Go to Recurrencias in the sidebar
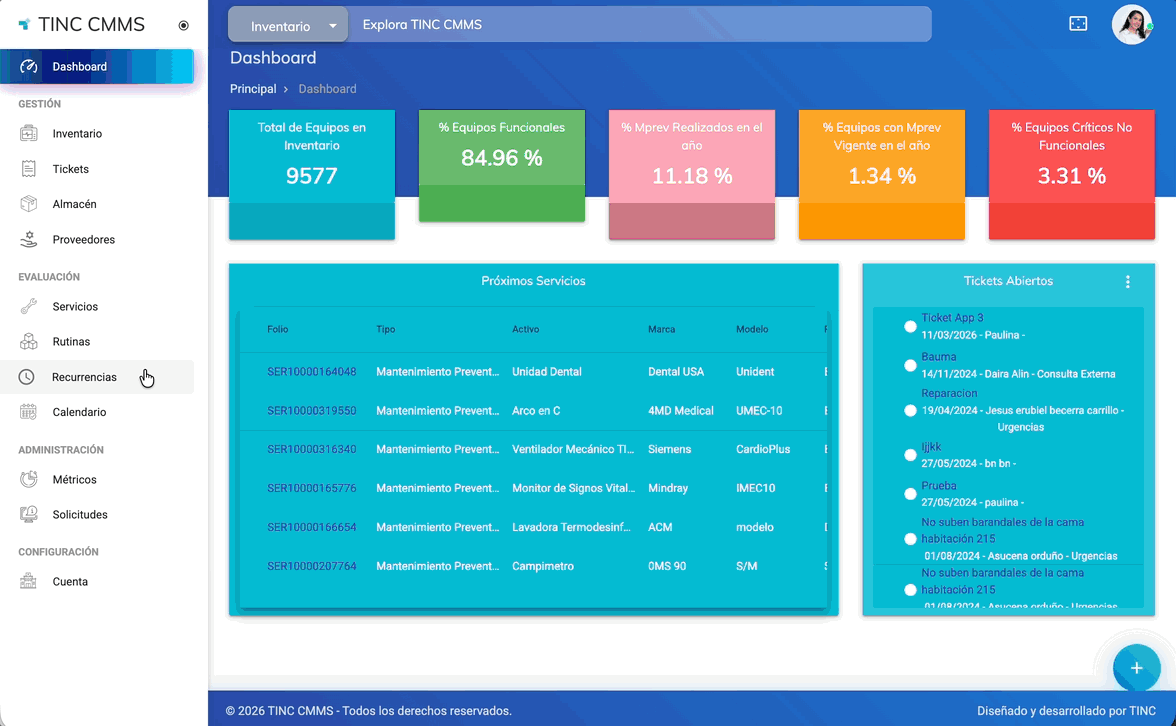This screenshot has width=1176, height=726. (x=84, y=377)
